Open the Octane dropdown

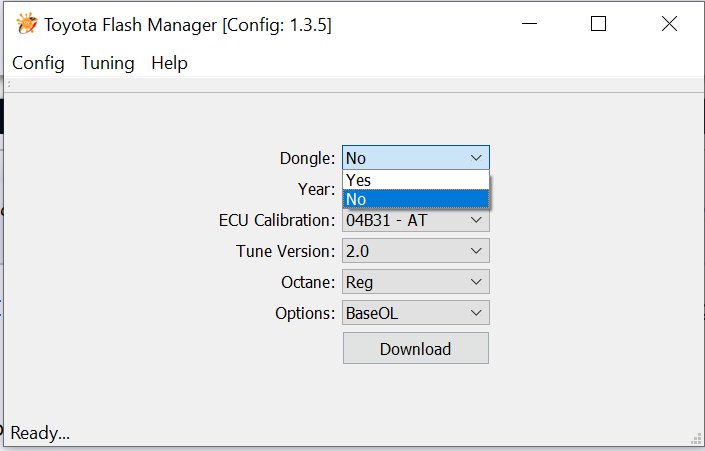click(x=416, y=282)
